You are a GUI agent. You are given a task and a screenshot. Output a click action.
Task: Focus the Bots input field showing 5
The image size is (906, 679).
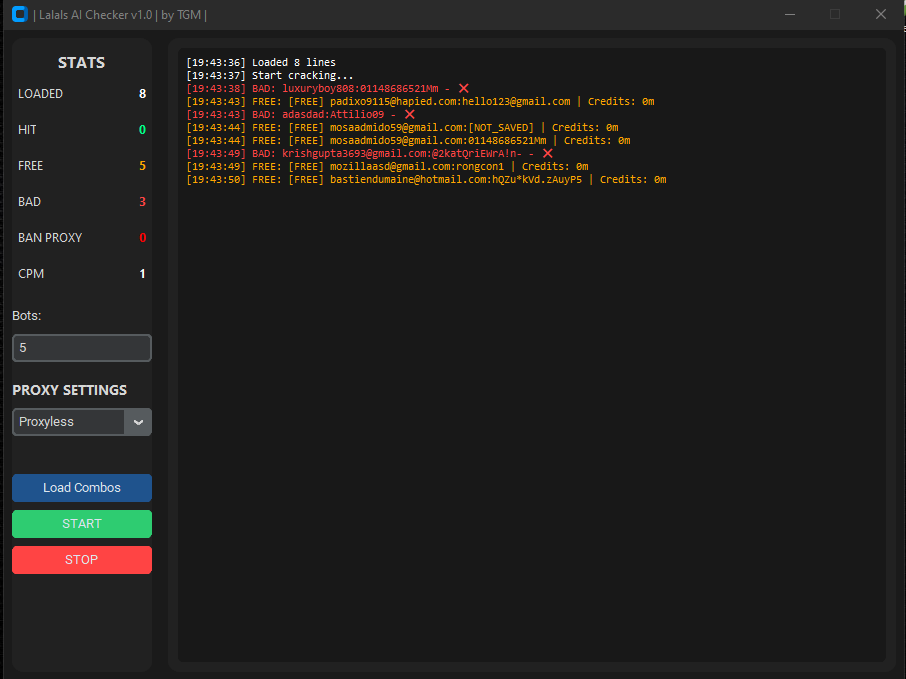82,348
